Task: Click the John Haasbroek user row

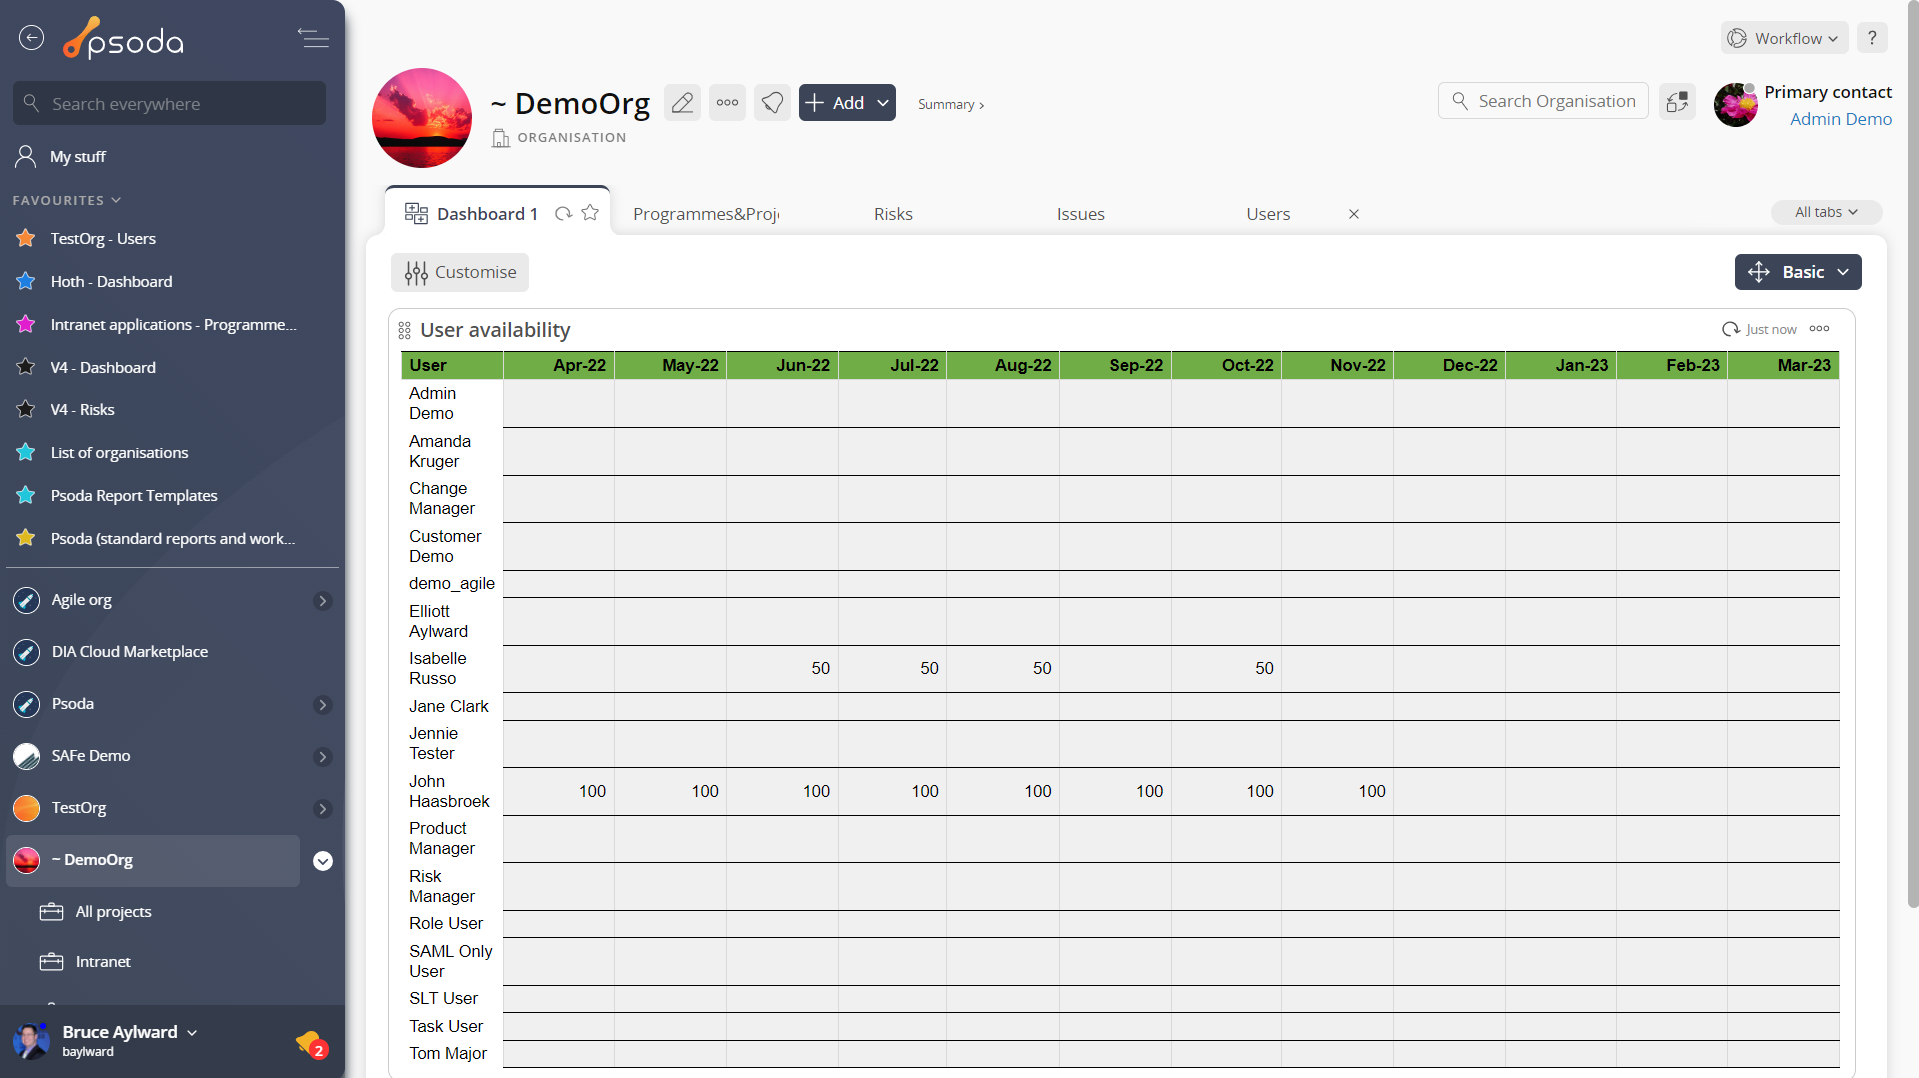Action: coord(1120,791)
